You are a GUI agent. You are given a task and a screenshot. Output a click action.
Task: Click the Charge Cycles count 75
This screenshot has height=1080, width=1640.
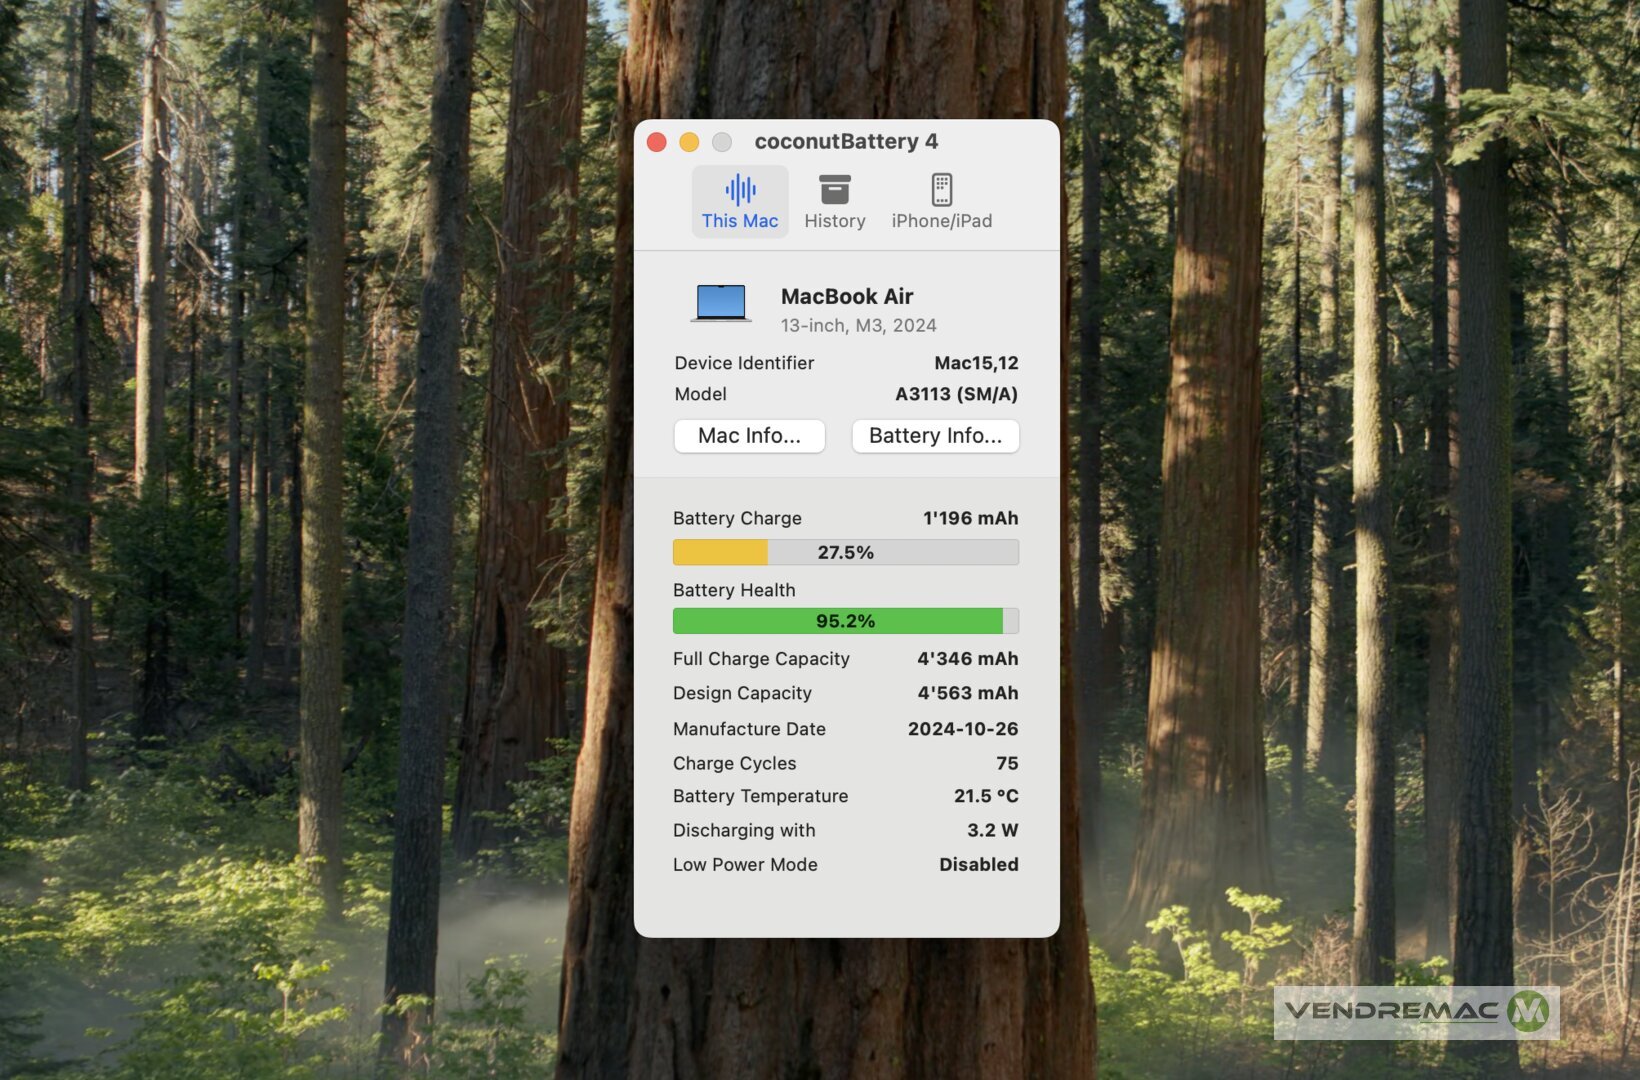1006,763
